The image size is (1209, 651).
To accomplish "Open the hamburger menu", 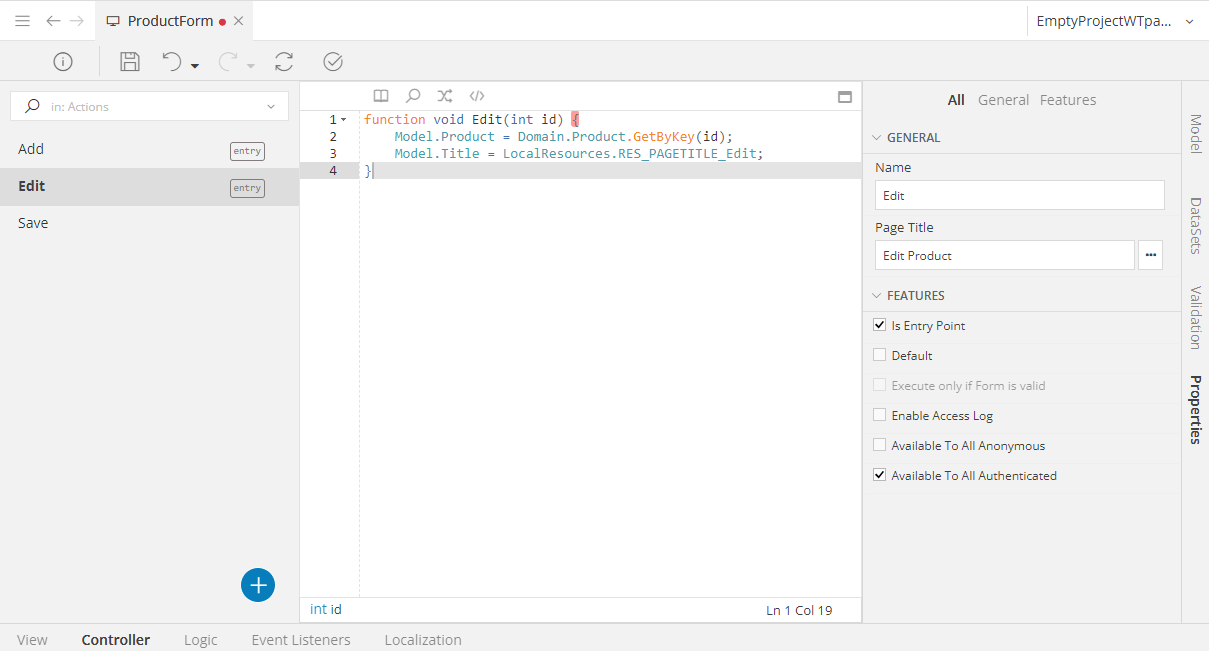I will coord(22,20).
